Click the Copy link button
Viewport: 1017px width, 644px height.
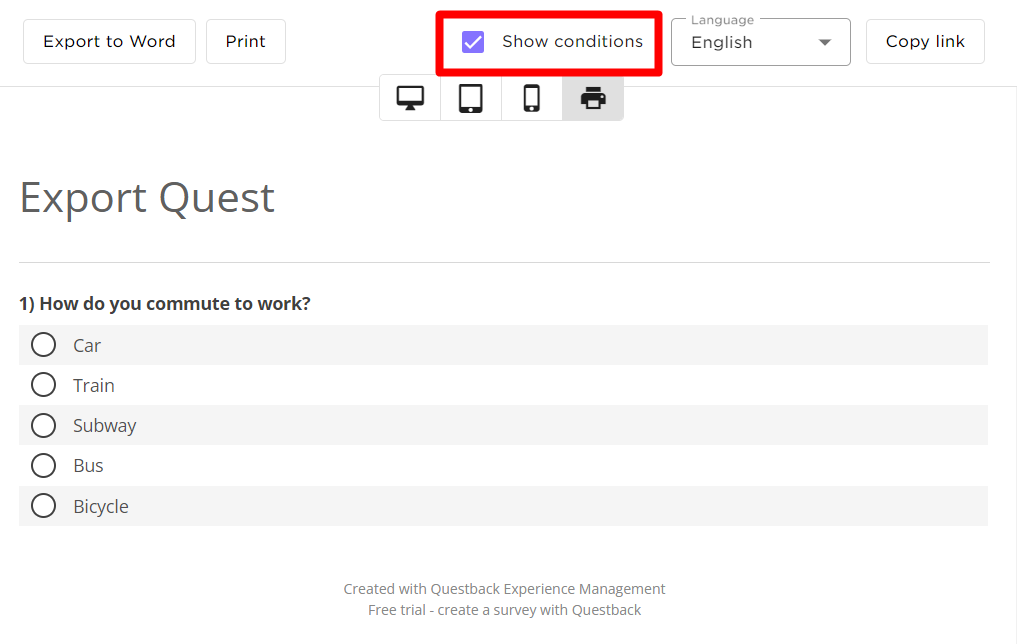[925, 42]
